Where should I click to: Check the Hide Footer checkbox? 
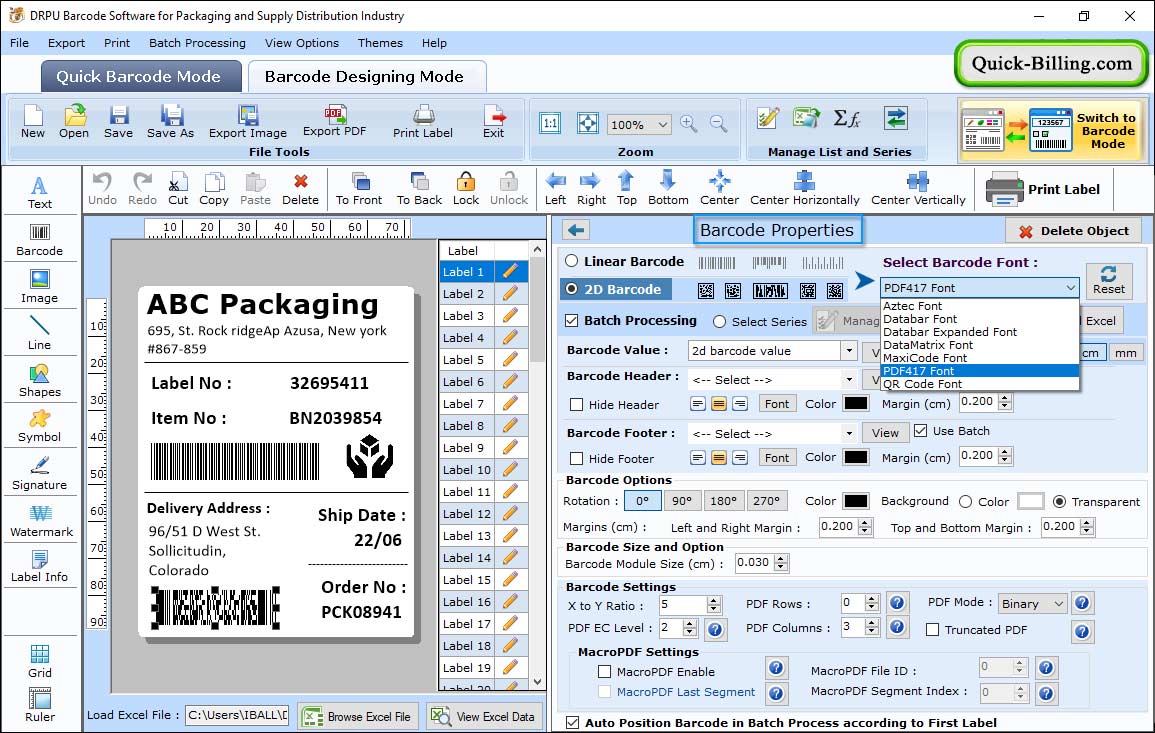pos(577,458)
